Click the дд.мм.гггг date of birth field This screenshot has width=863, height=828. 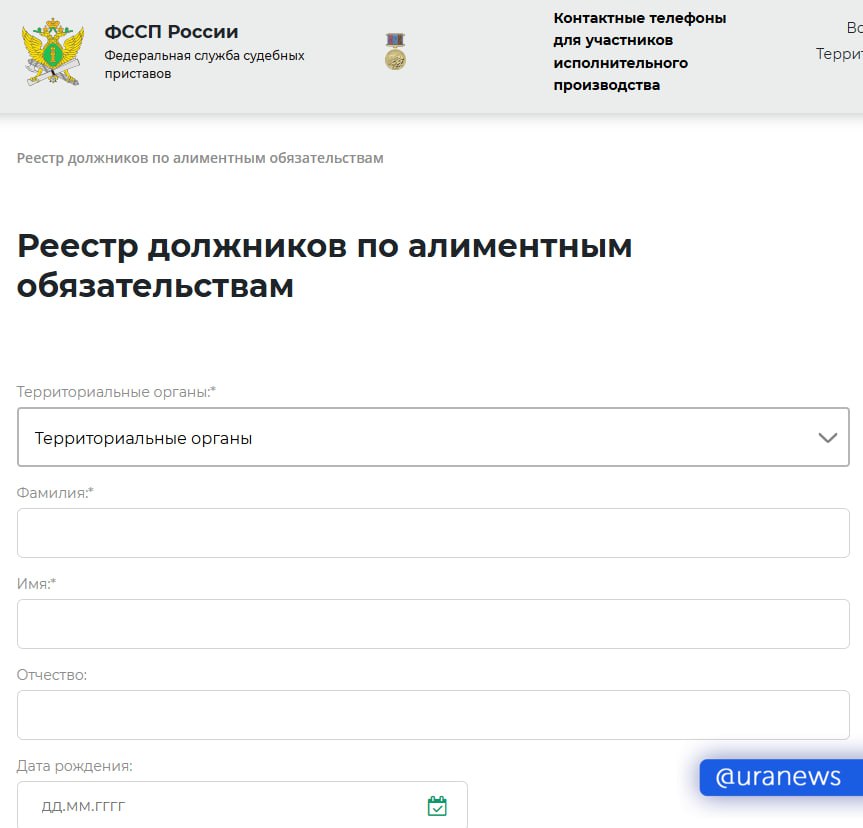220,806
